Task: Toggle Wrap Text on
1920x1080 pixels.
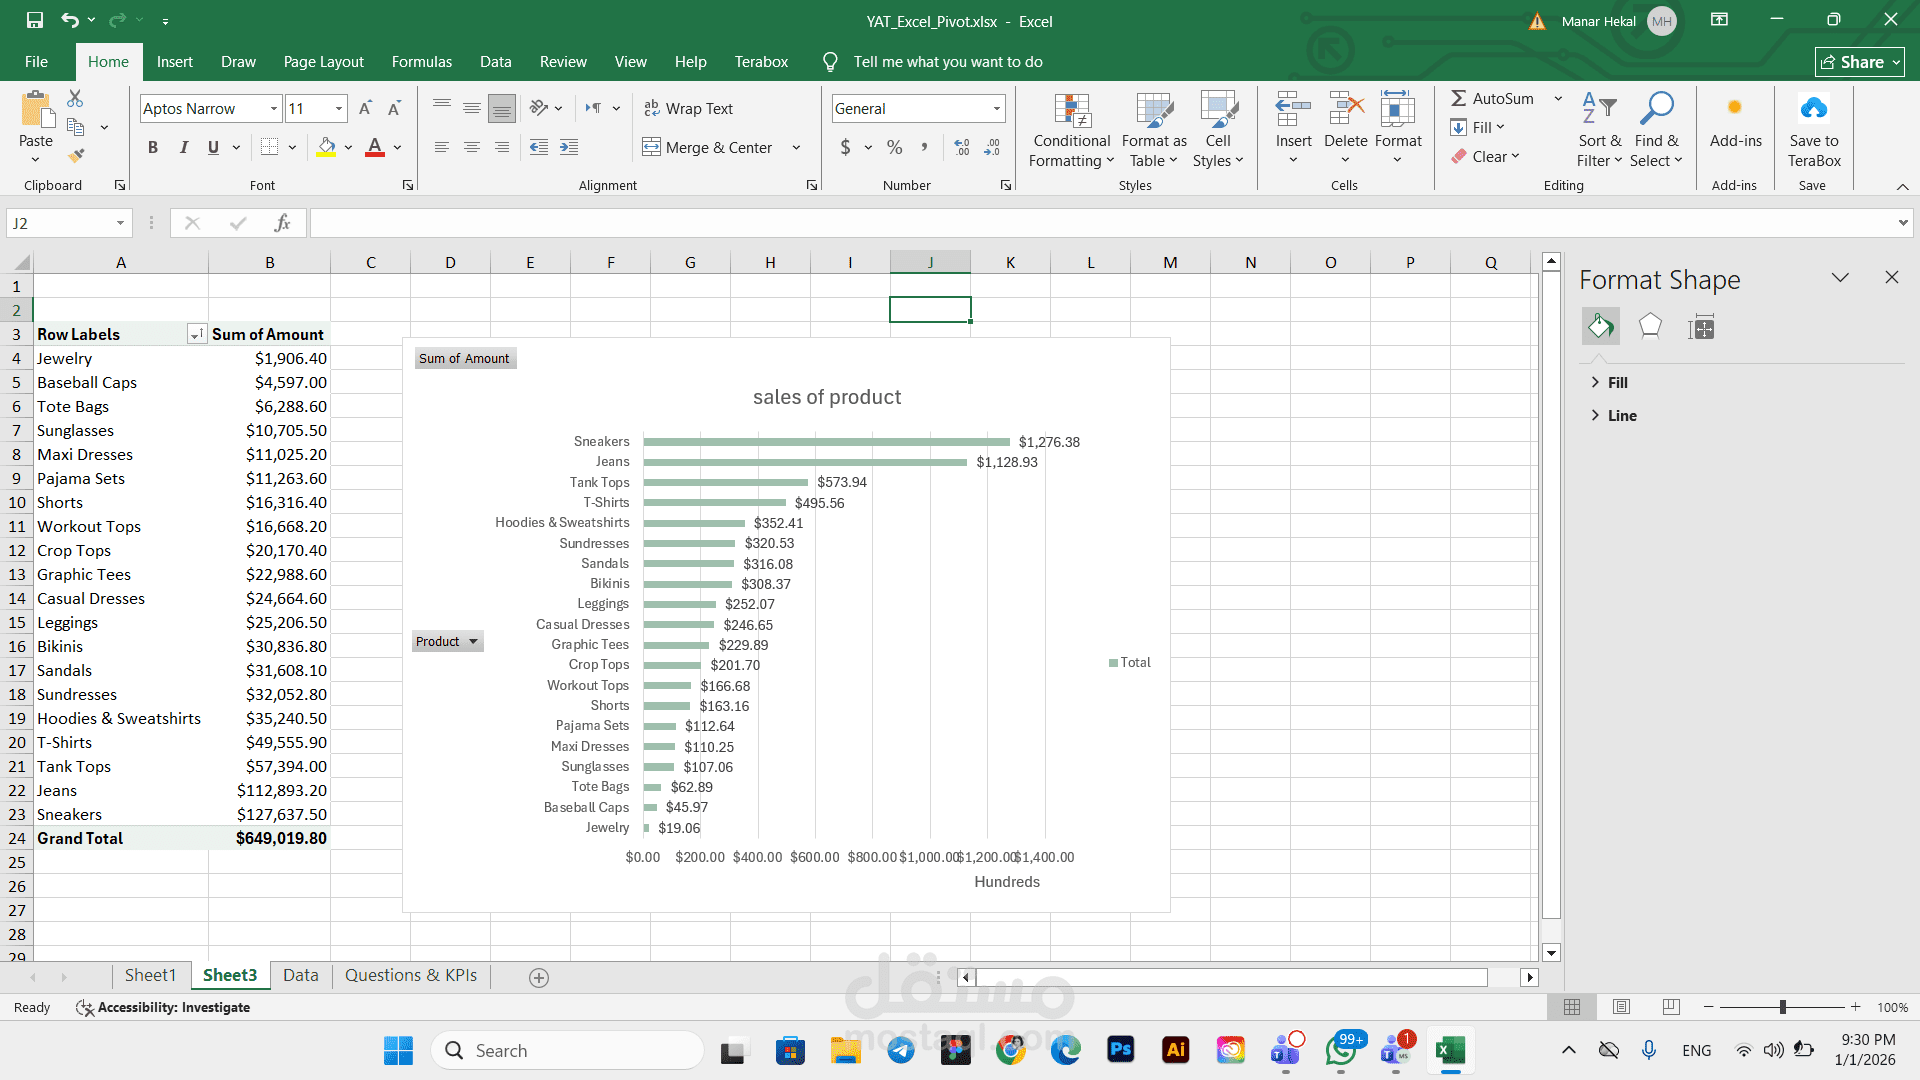Action: (688, 108)
